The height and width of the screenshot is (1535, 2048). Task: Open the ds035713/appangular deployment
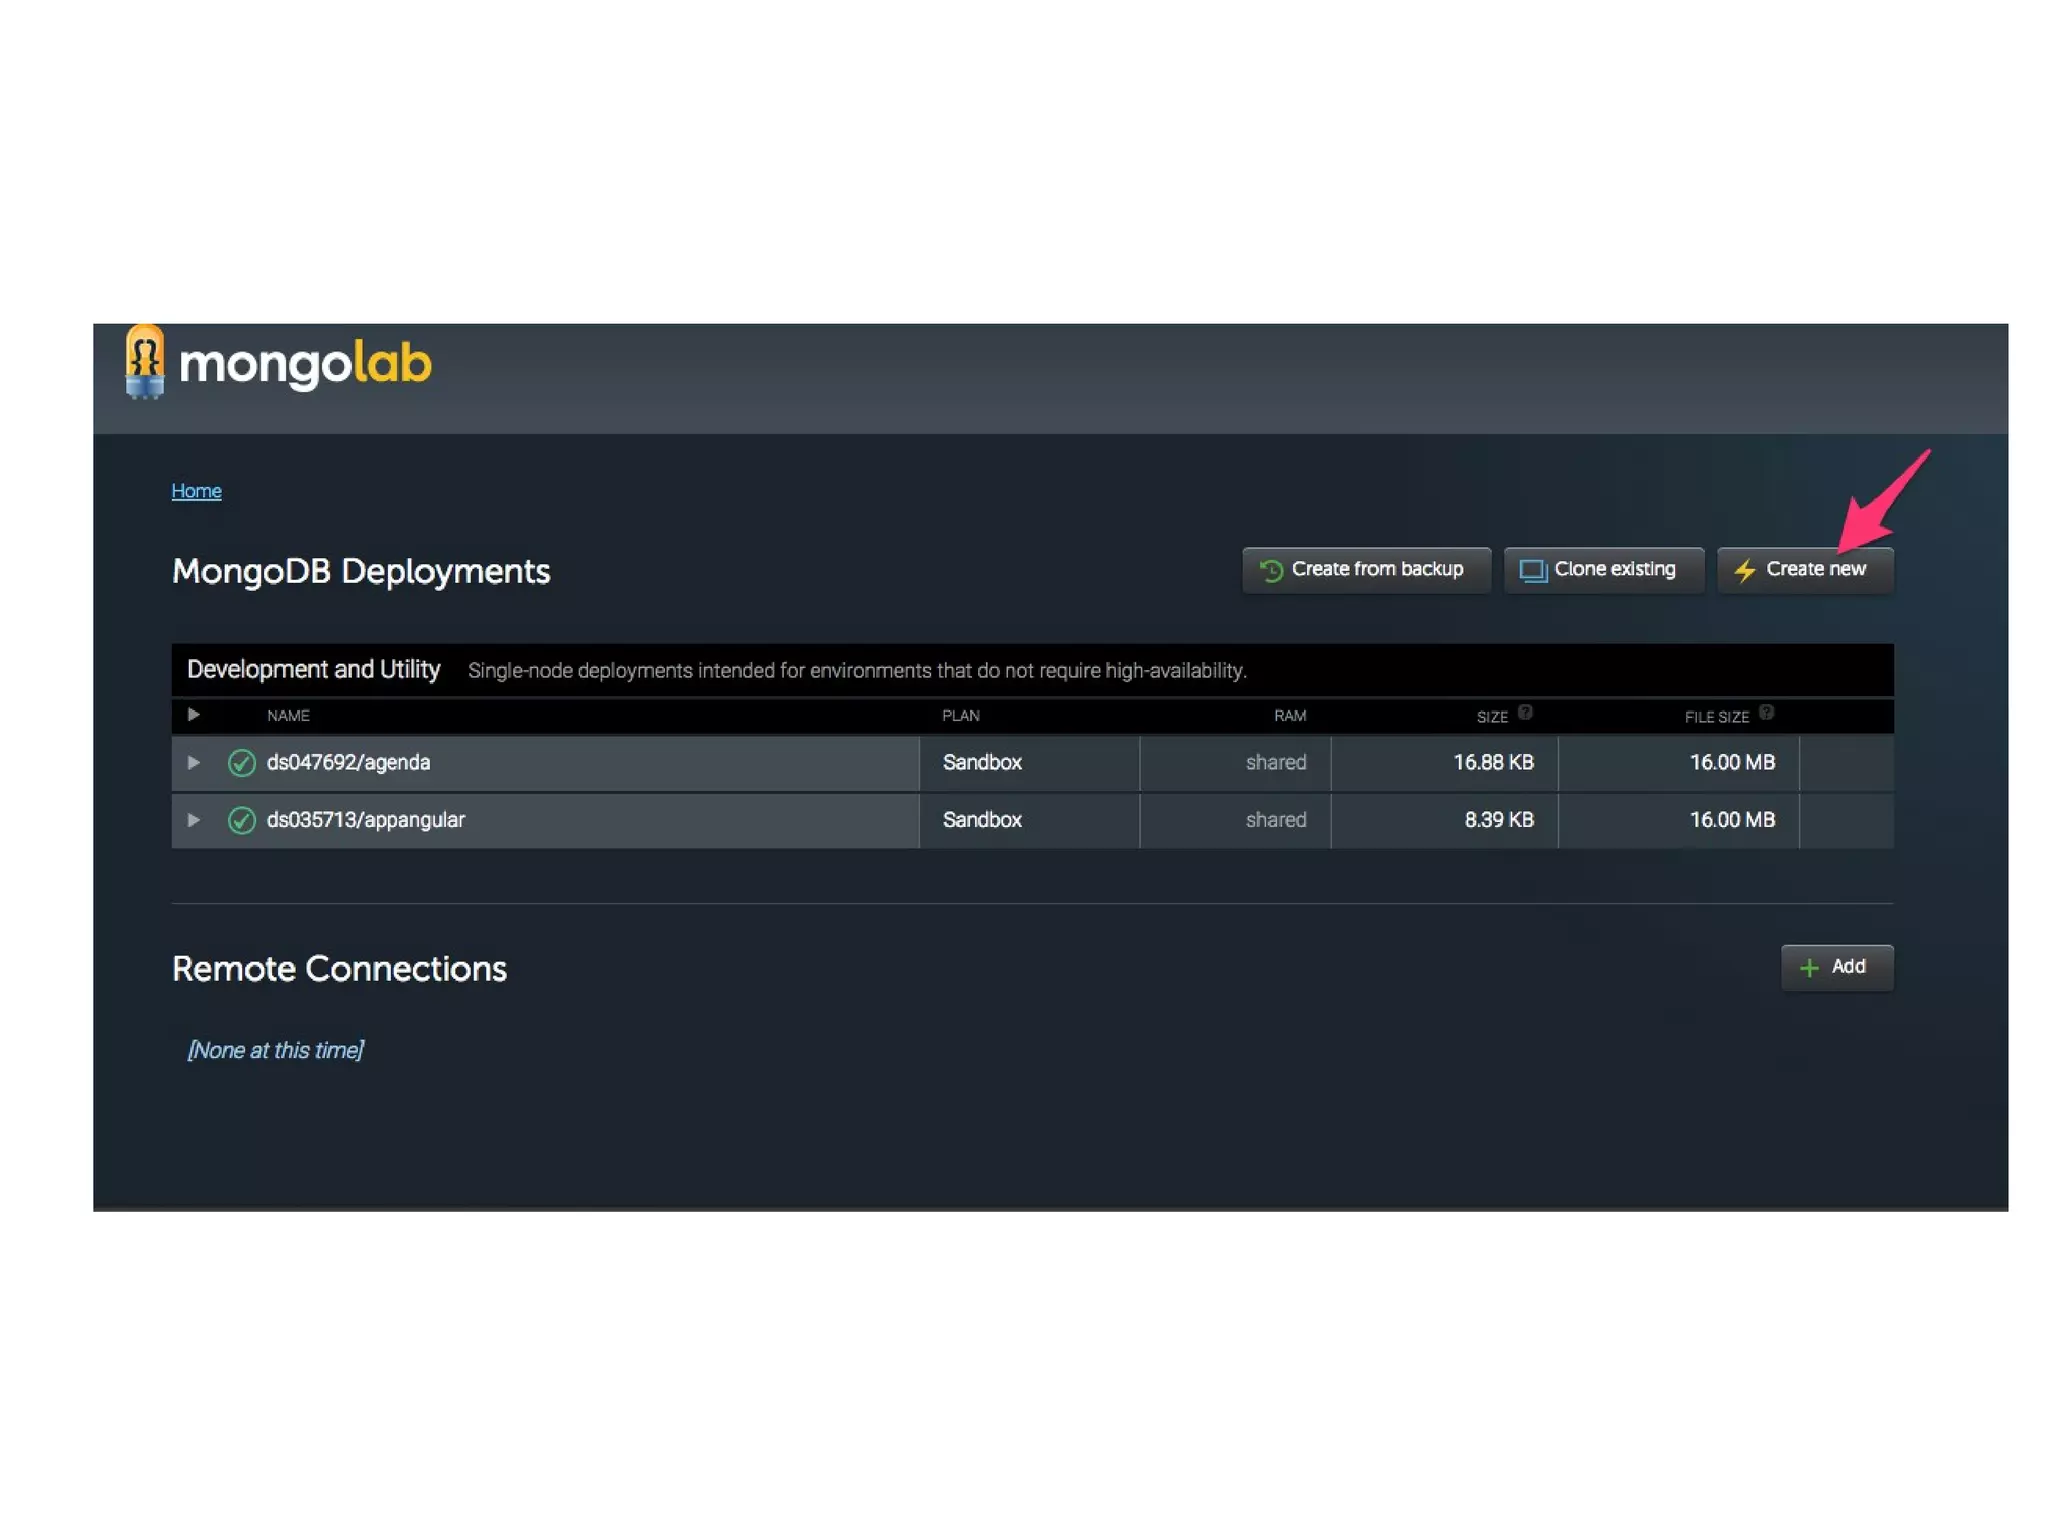pos(365,820)
